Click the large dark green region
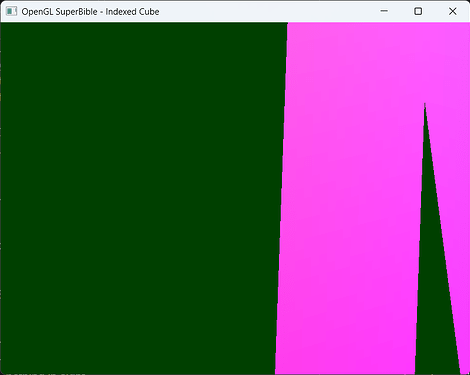This screenshot has width=470, height=375. click(140, 197)
